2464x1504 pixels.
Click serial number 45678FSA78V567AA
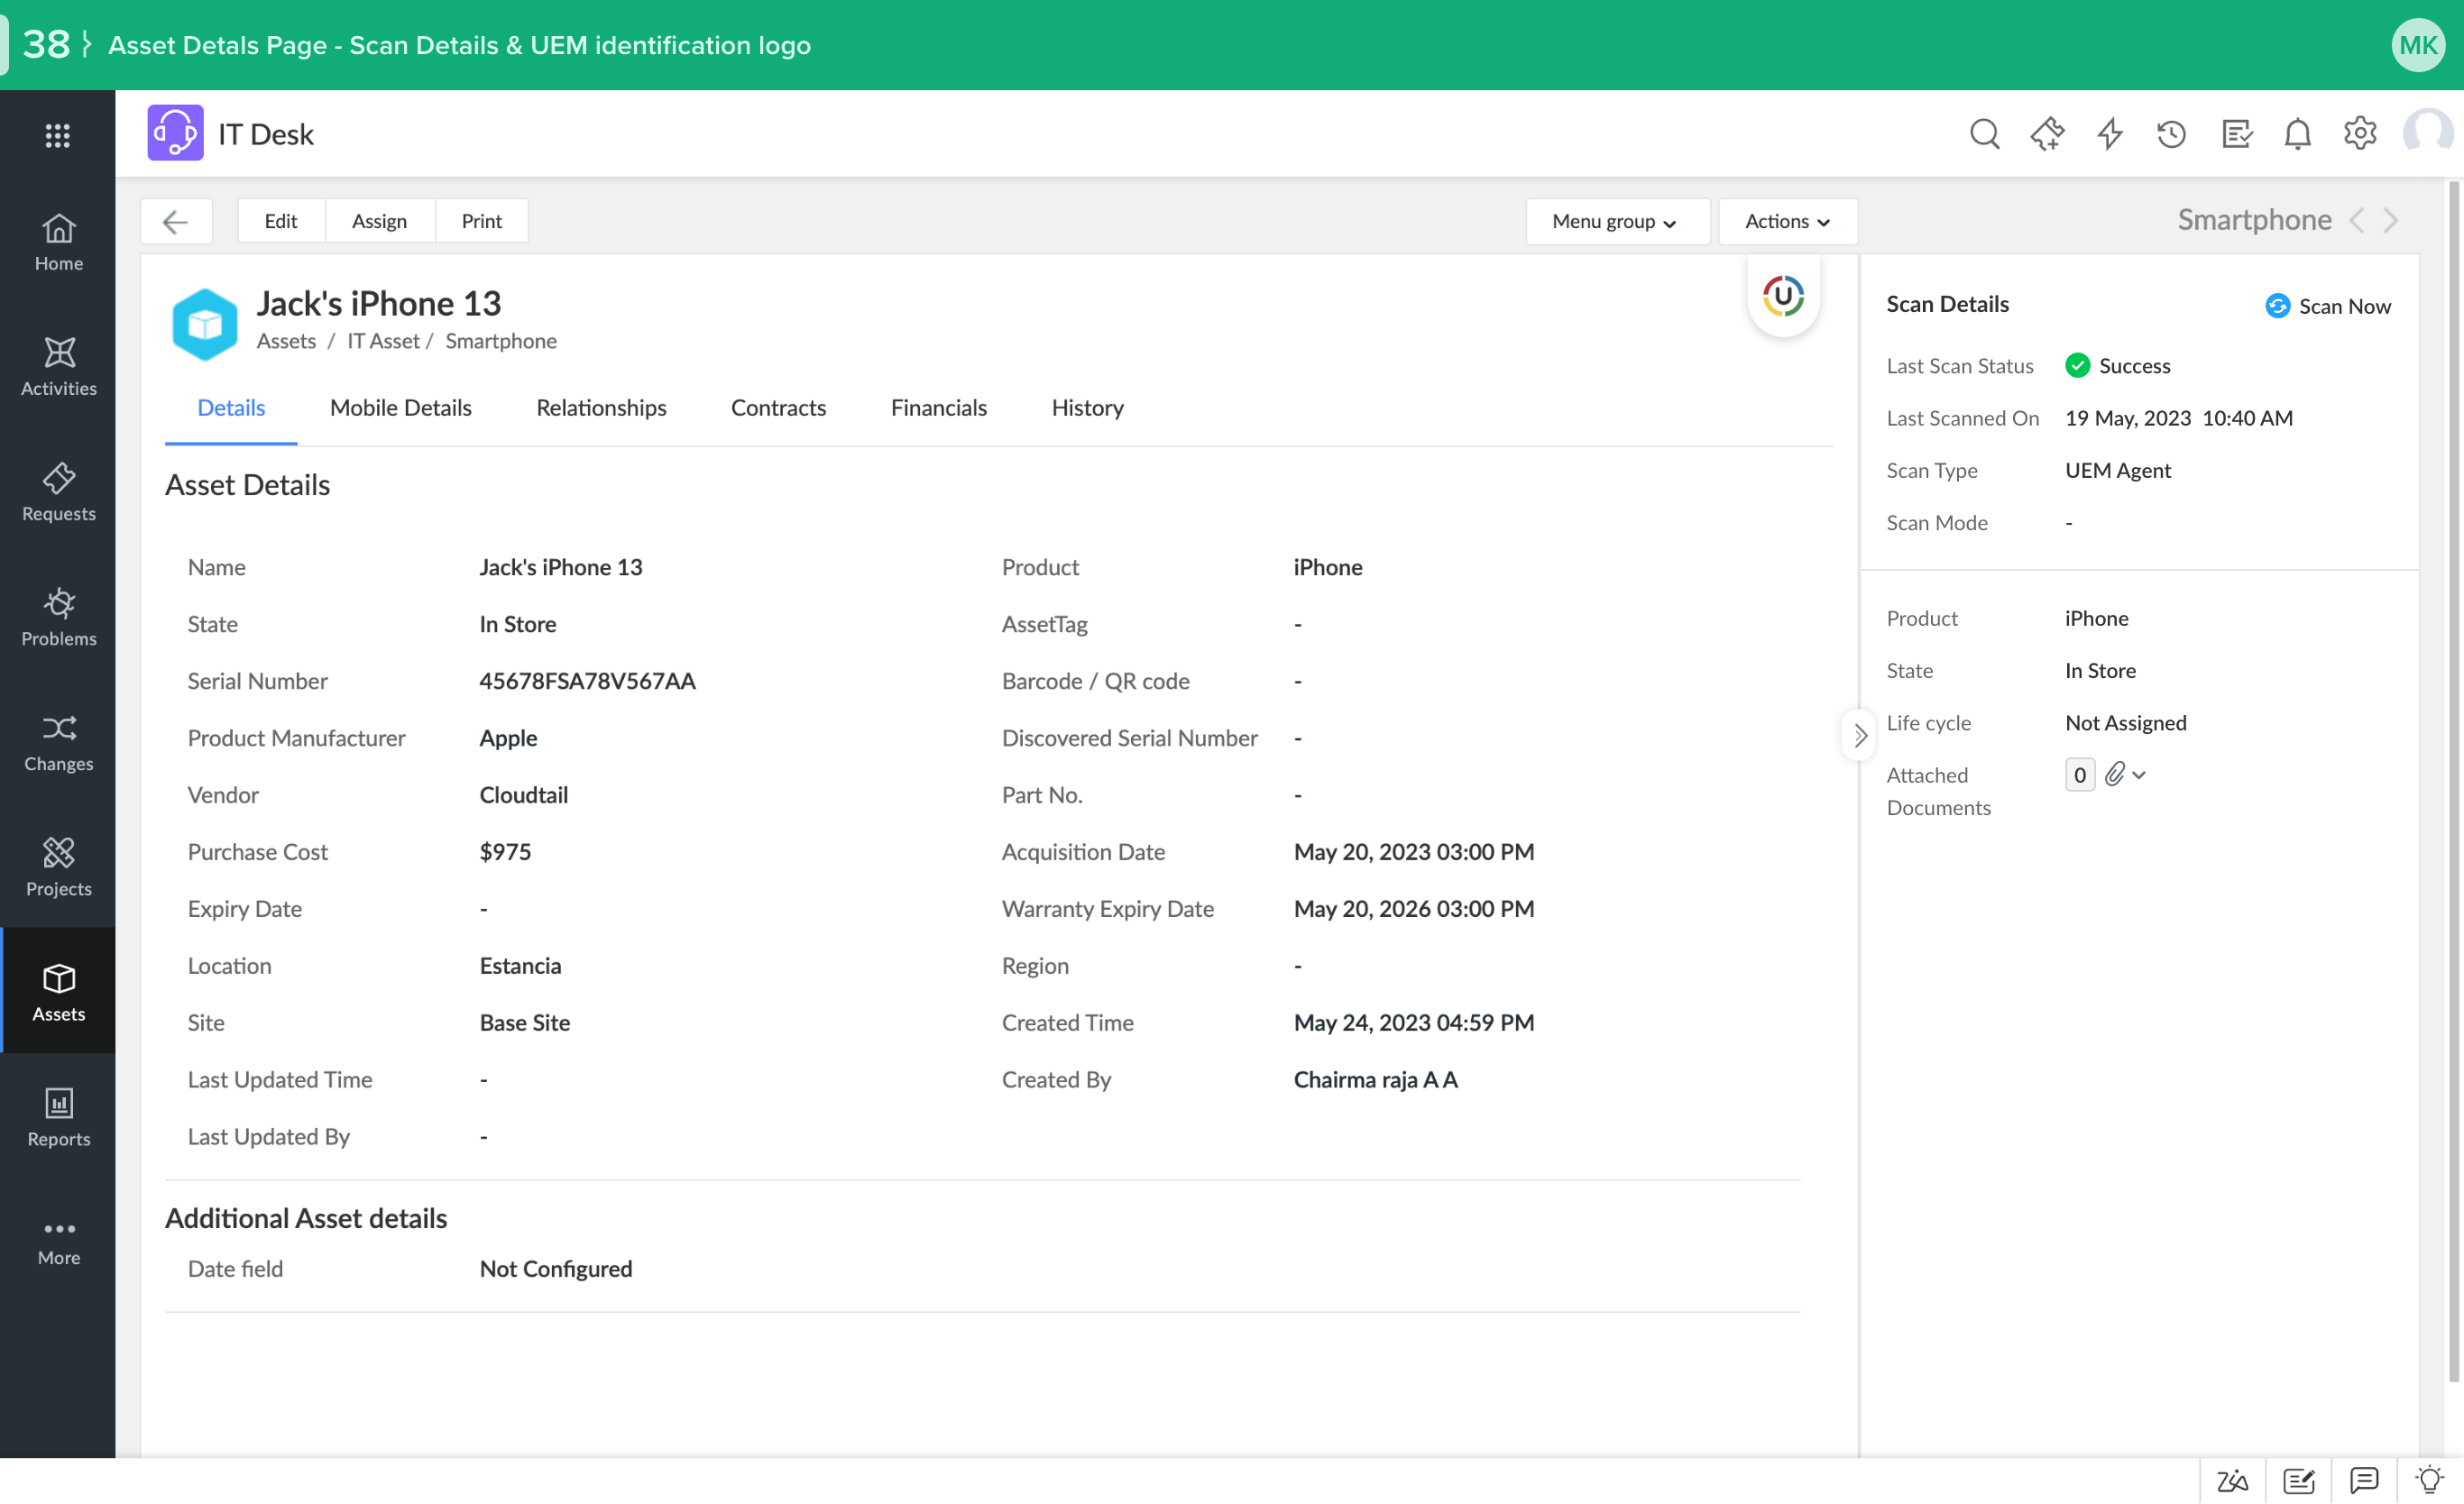(x=587, y=681)
